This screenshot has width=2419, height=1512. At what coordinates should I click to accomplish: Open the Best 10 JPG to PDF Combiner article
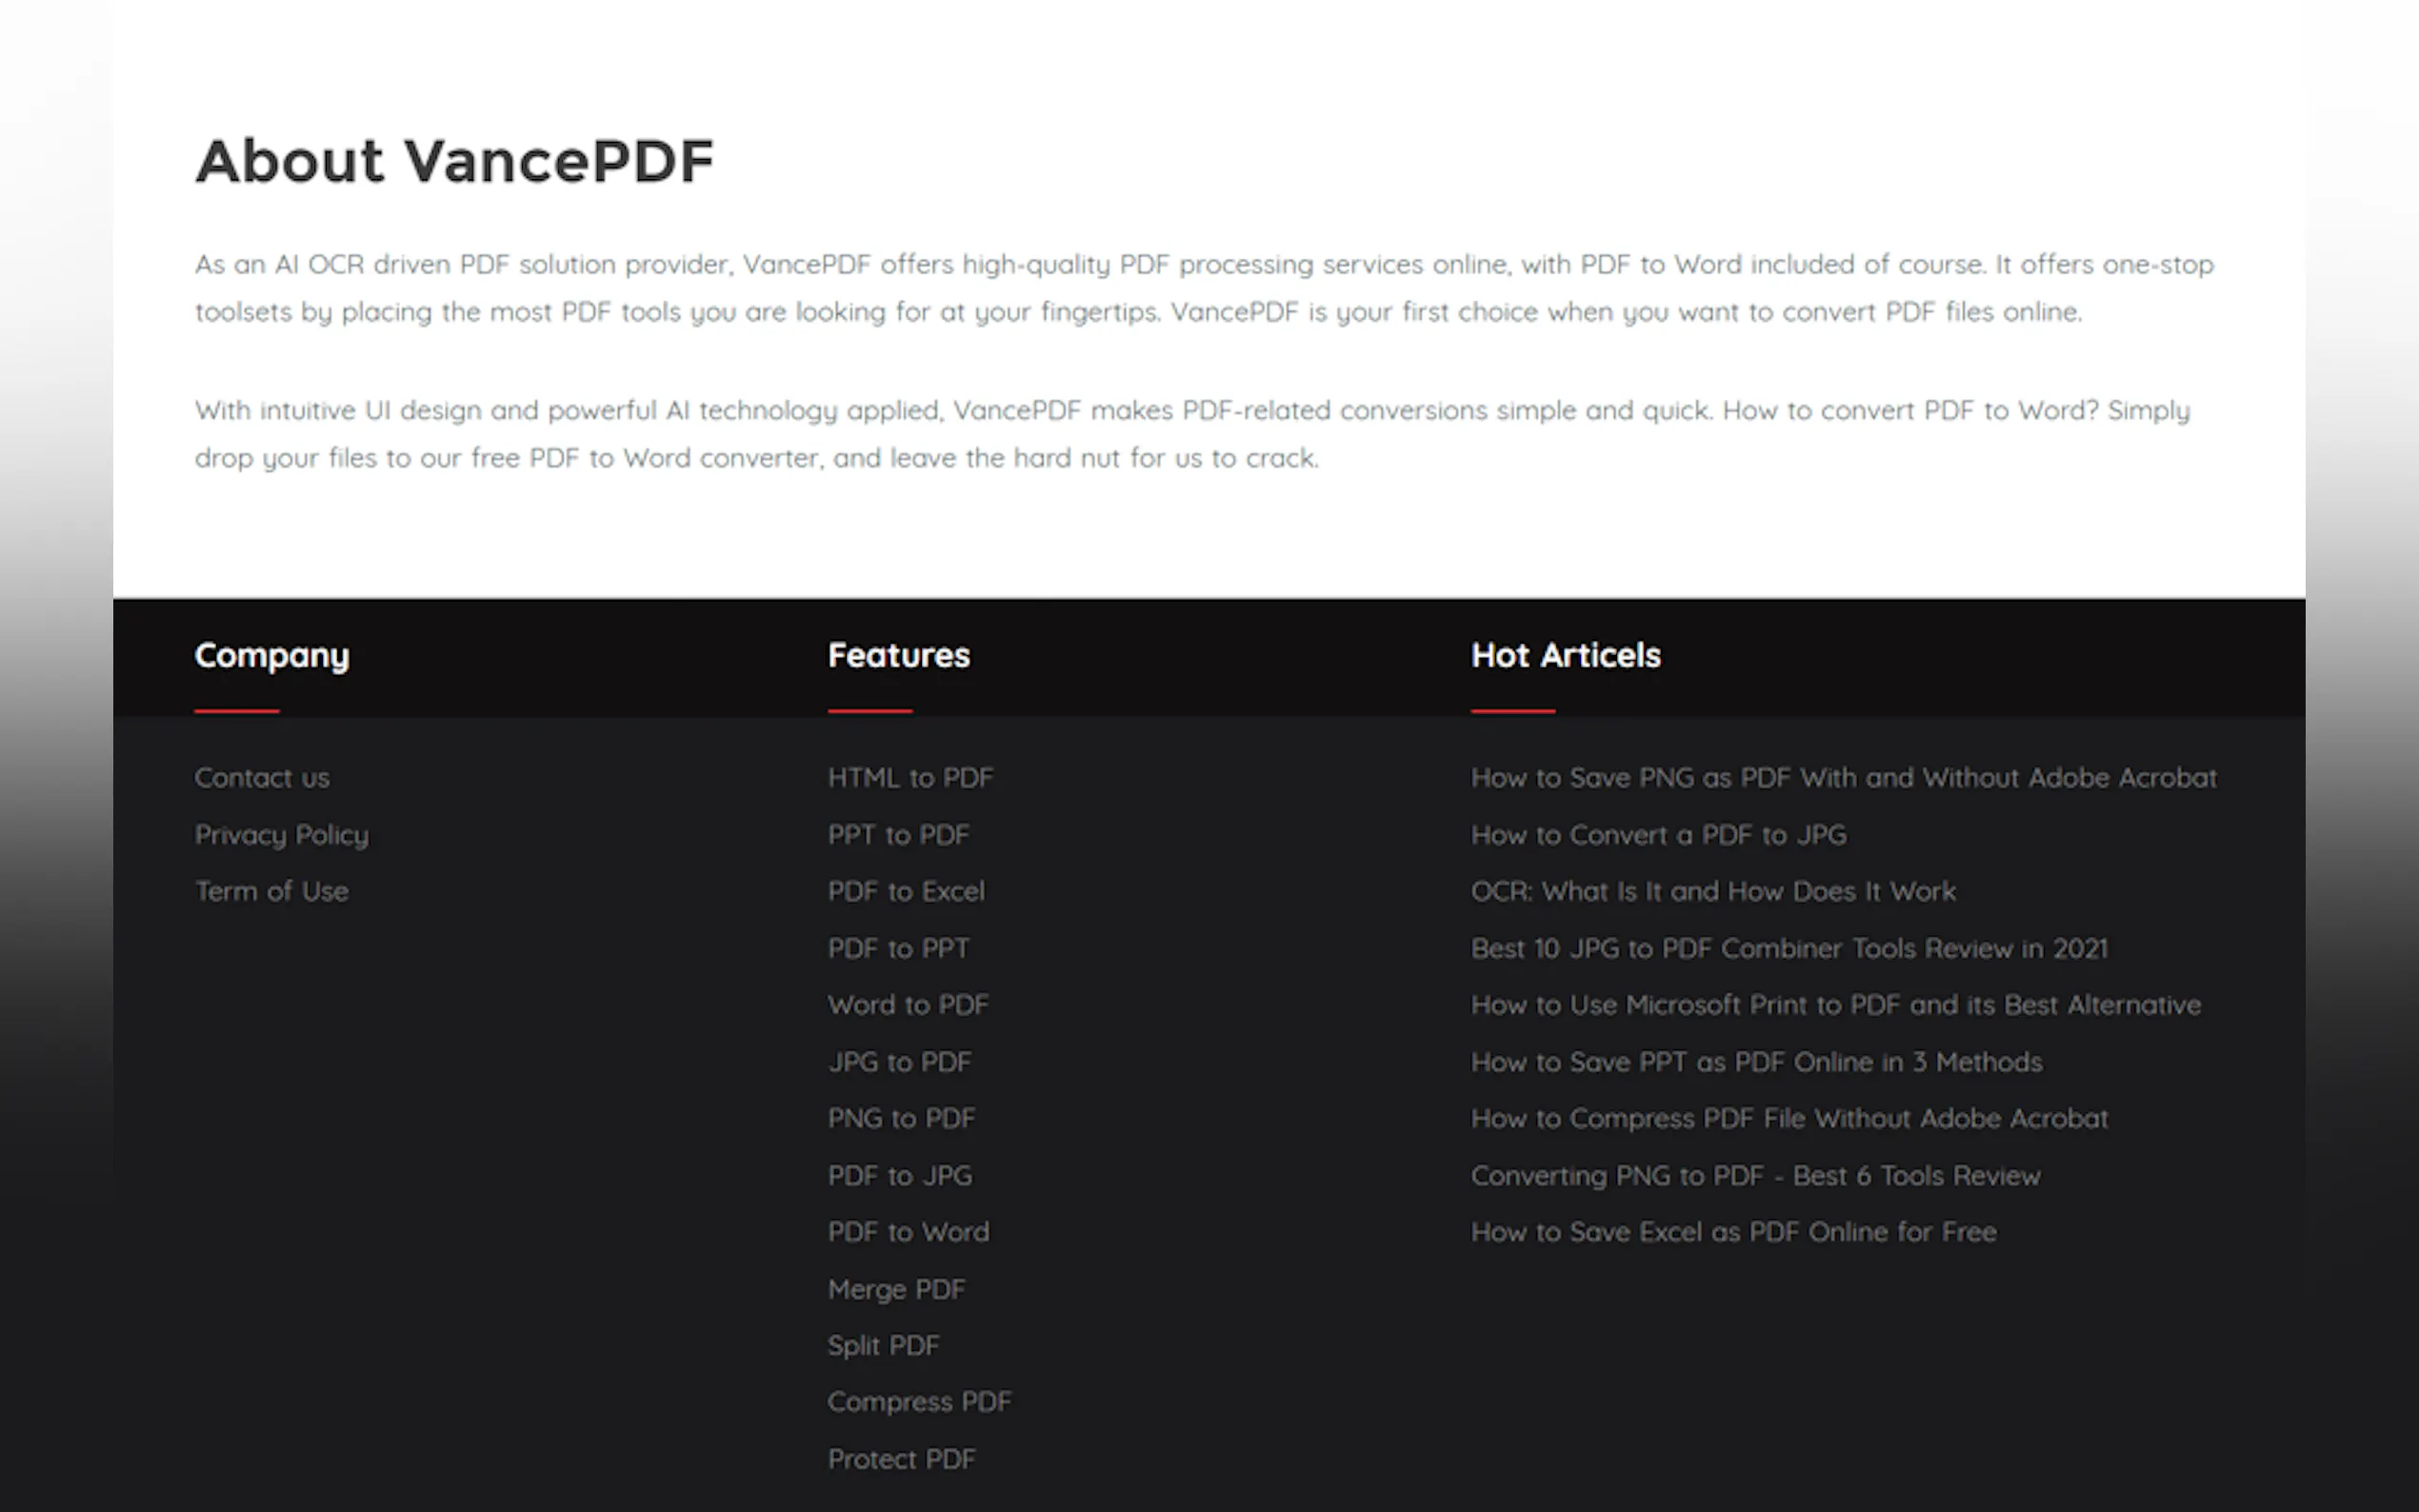(x=1788, y=948)
